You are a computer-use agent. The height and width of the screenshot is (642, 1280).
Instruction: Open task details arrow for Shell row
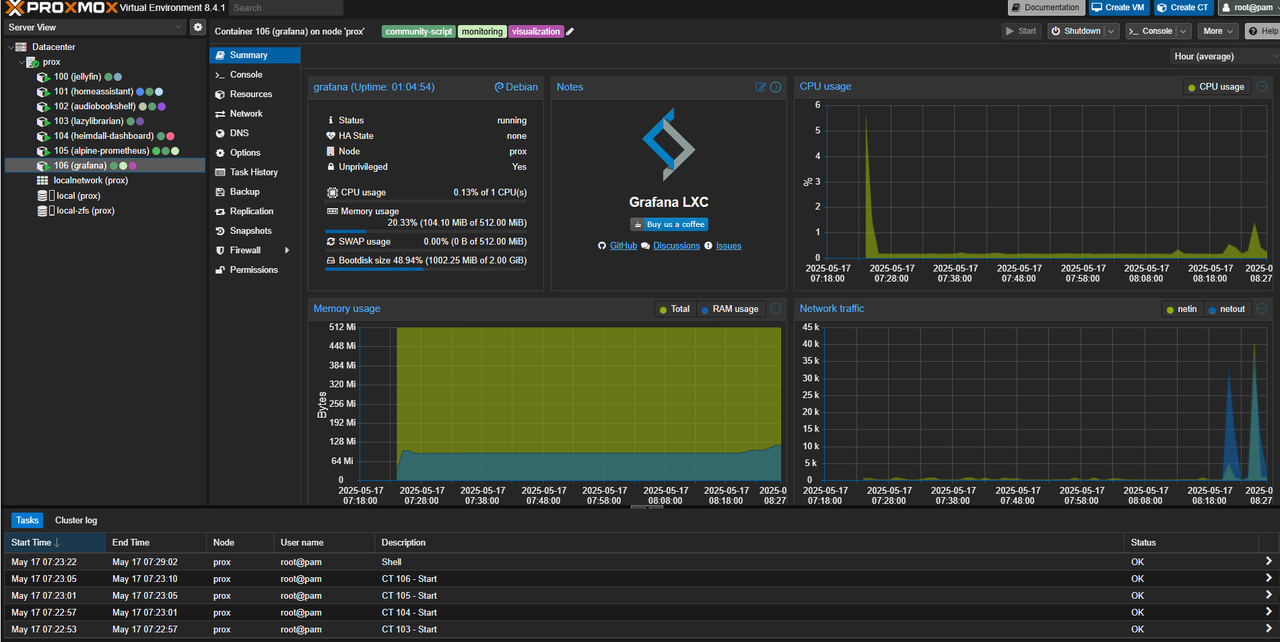[1269, 562]
